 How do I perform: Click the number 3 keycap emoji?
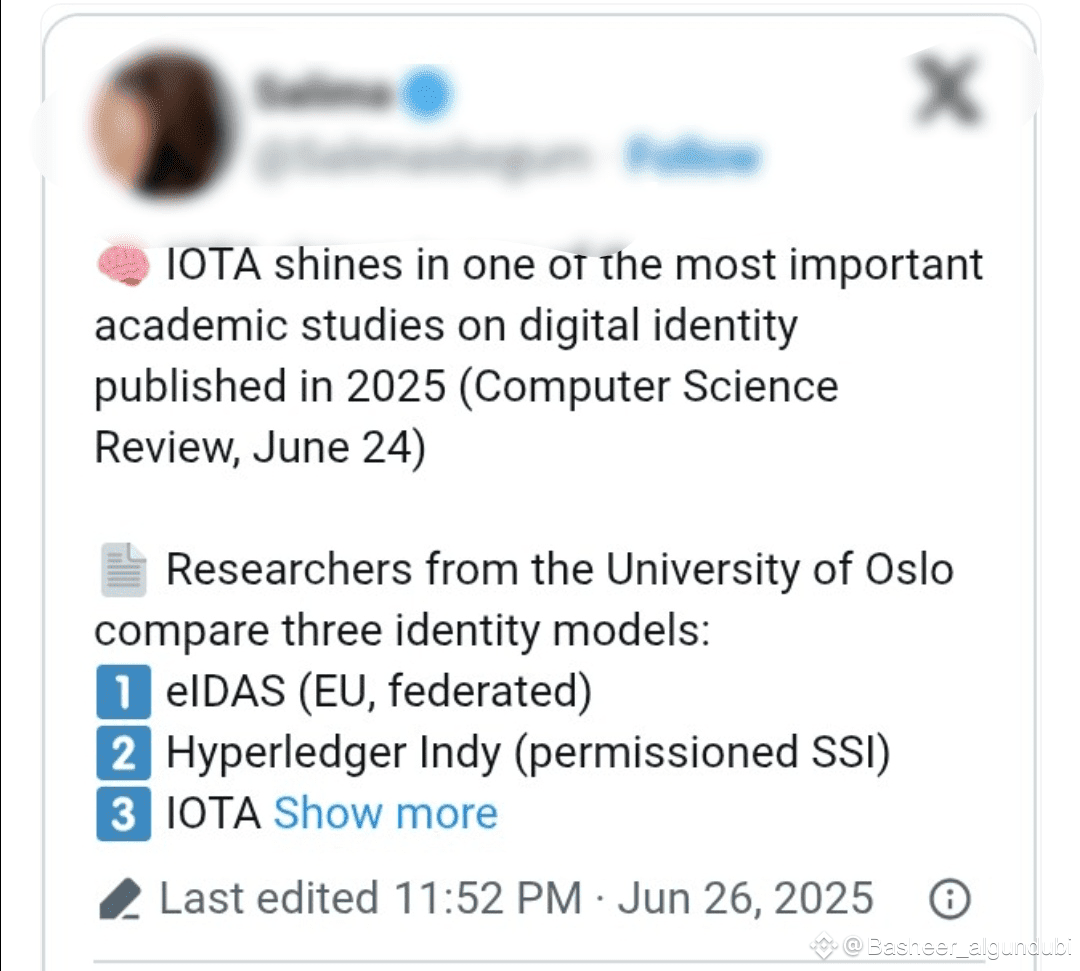(x=123, y=814)
